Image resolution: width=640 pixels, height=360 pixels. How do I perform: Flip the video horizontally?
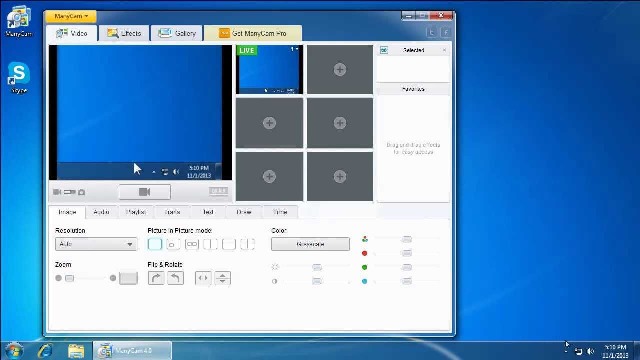(203, 278)
